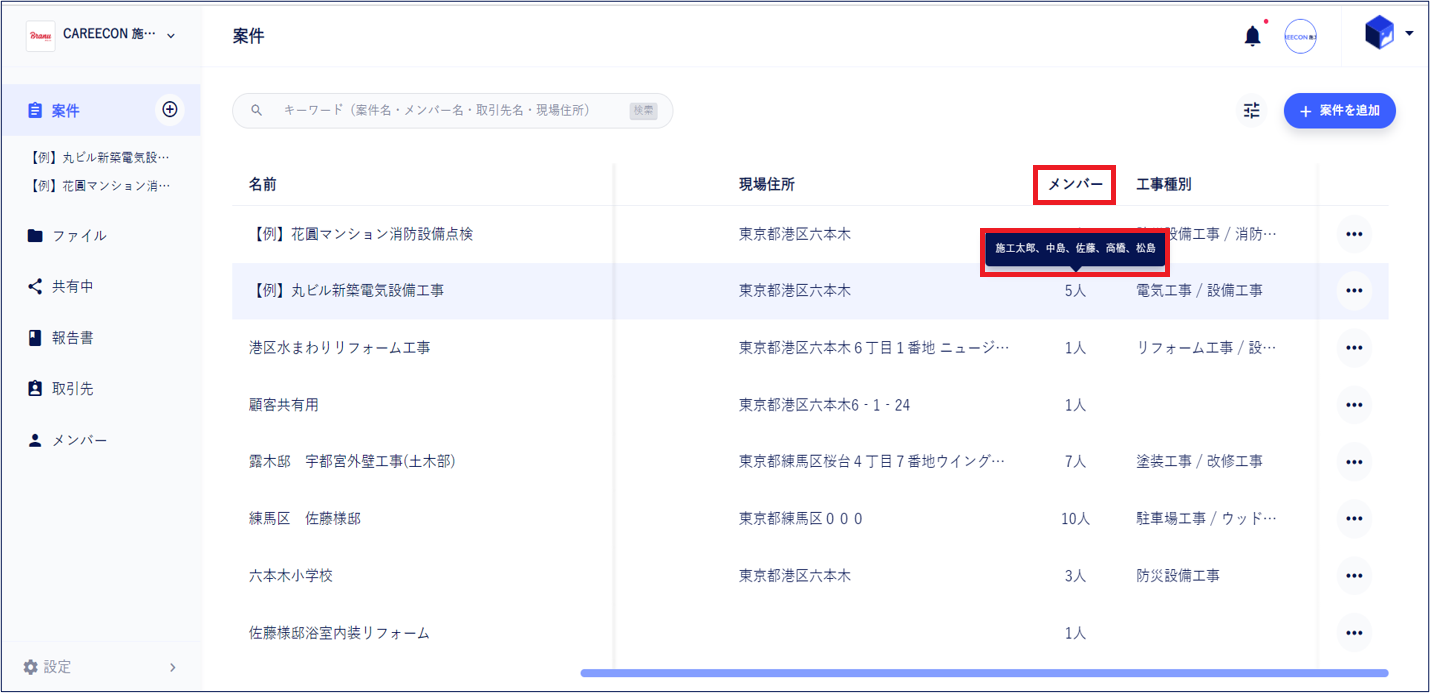Open more options for 練馬区 佐藤様邸
Viewport: 1430px width, 693px height.
1354,519
